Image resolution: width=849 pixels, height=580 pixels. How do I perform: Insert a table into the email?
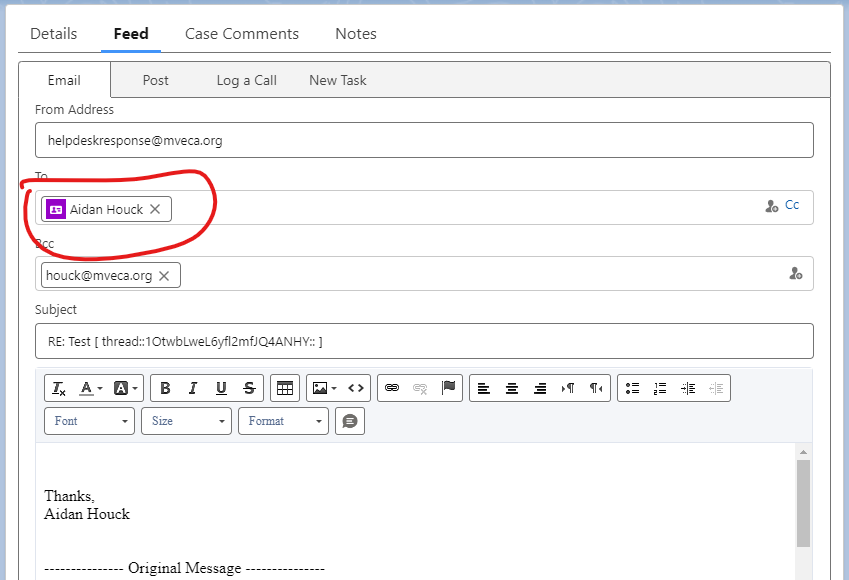285,388
